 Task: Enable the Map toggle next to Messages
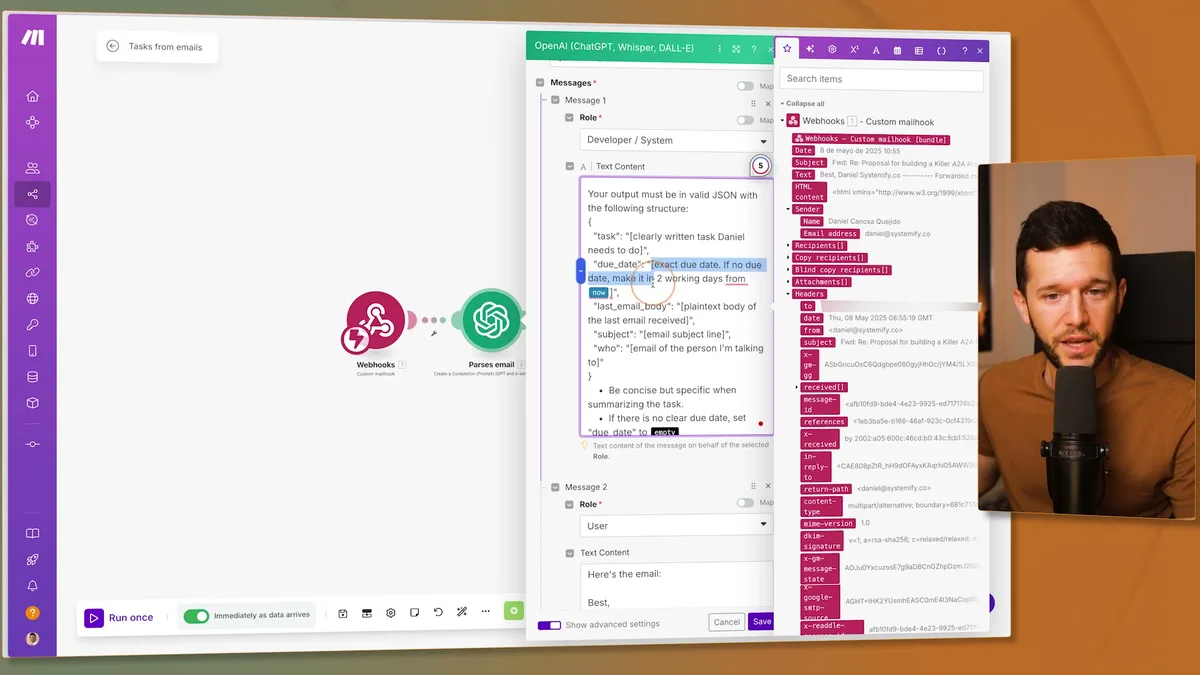(x=744, y=85)
